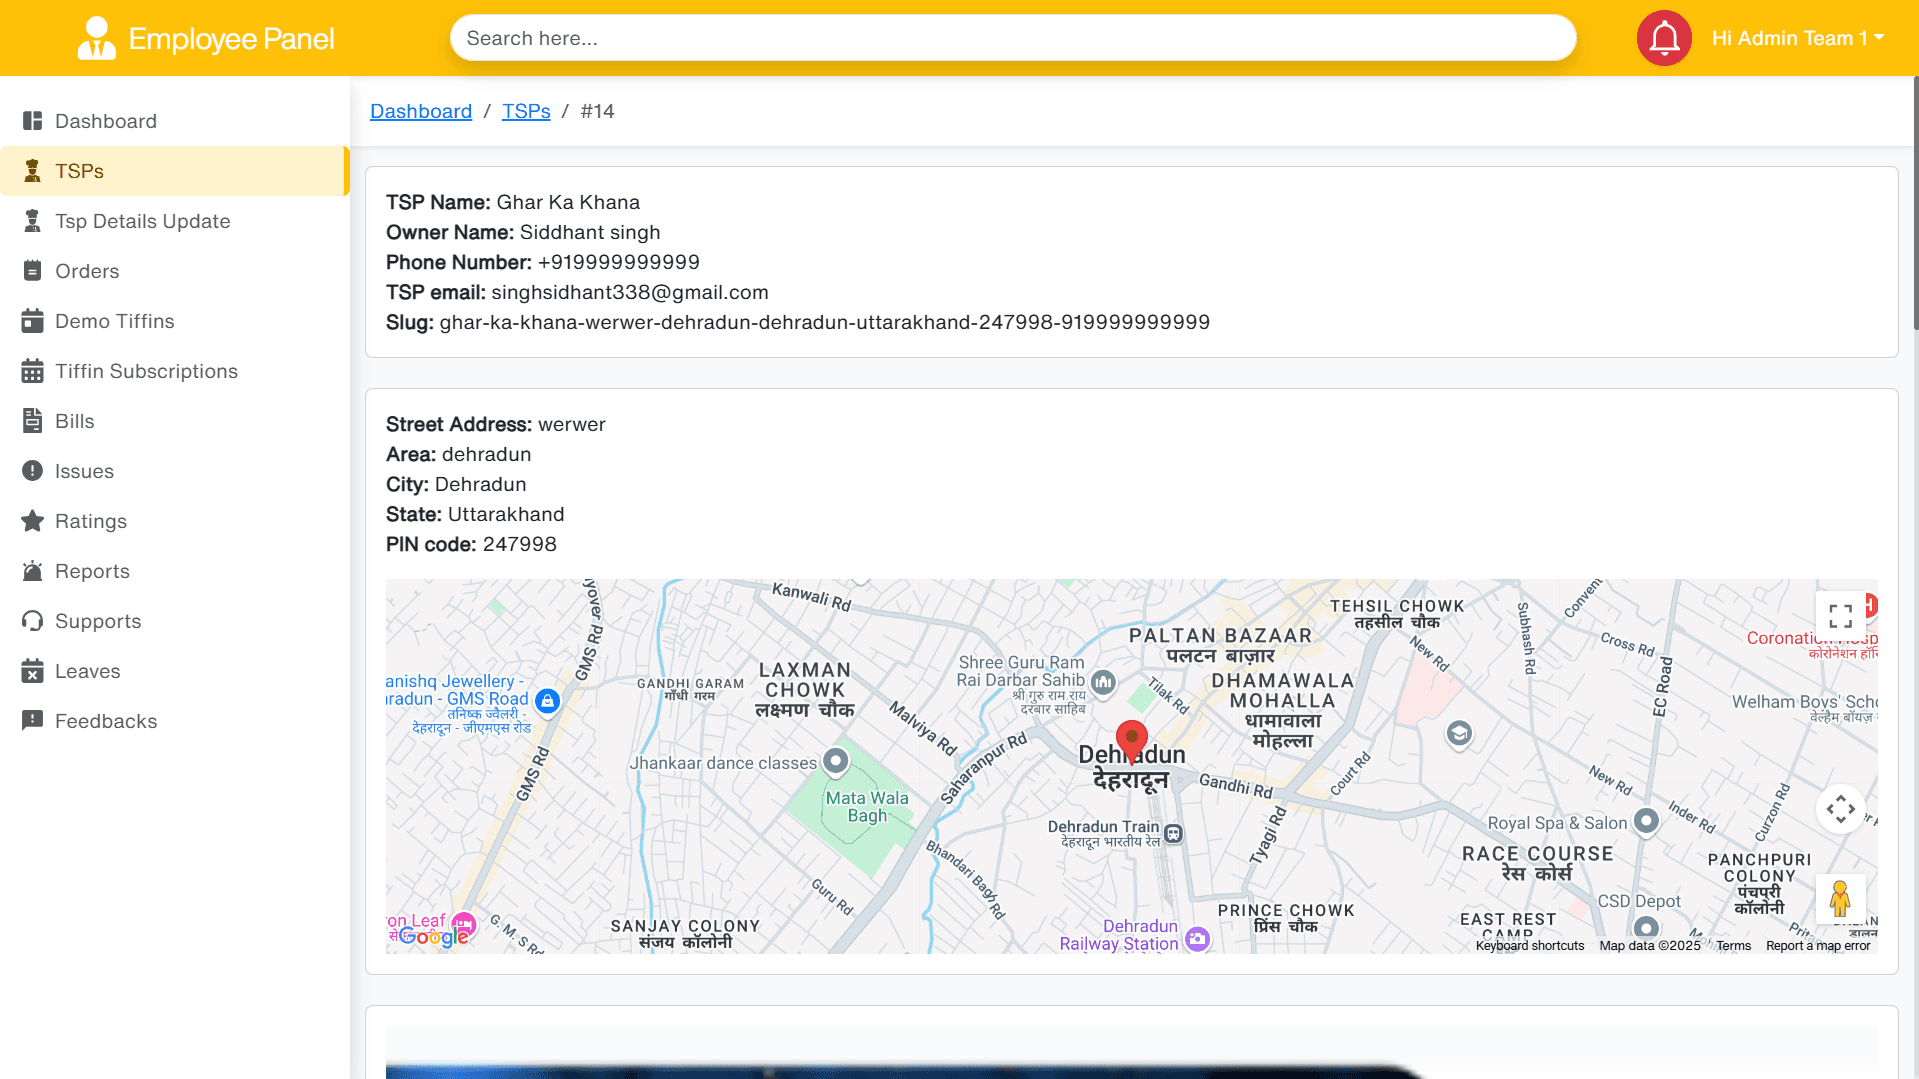
Task: Select Tsp Details Update in sidebar
Action: [x=142, y=221]
